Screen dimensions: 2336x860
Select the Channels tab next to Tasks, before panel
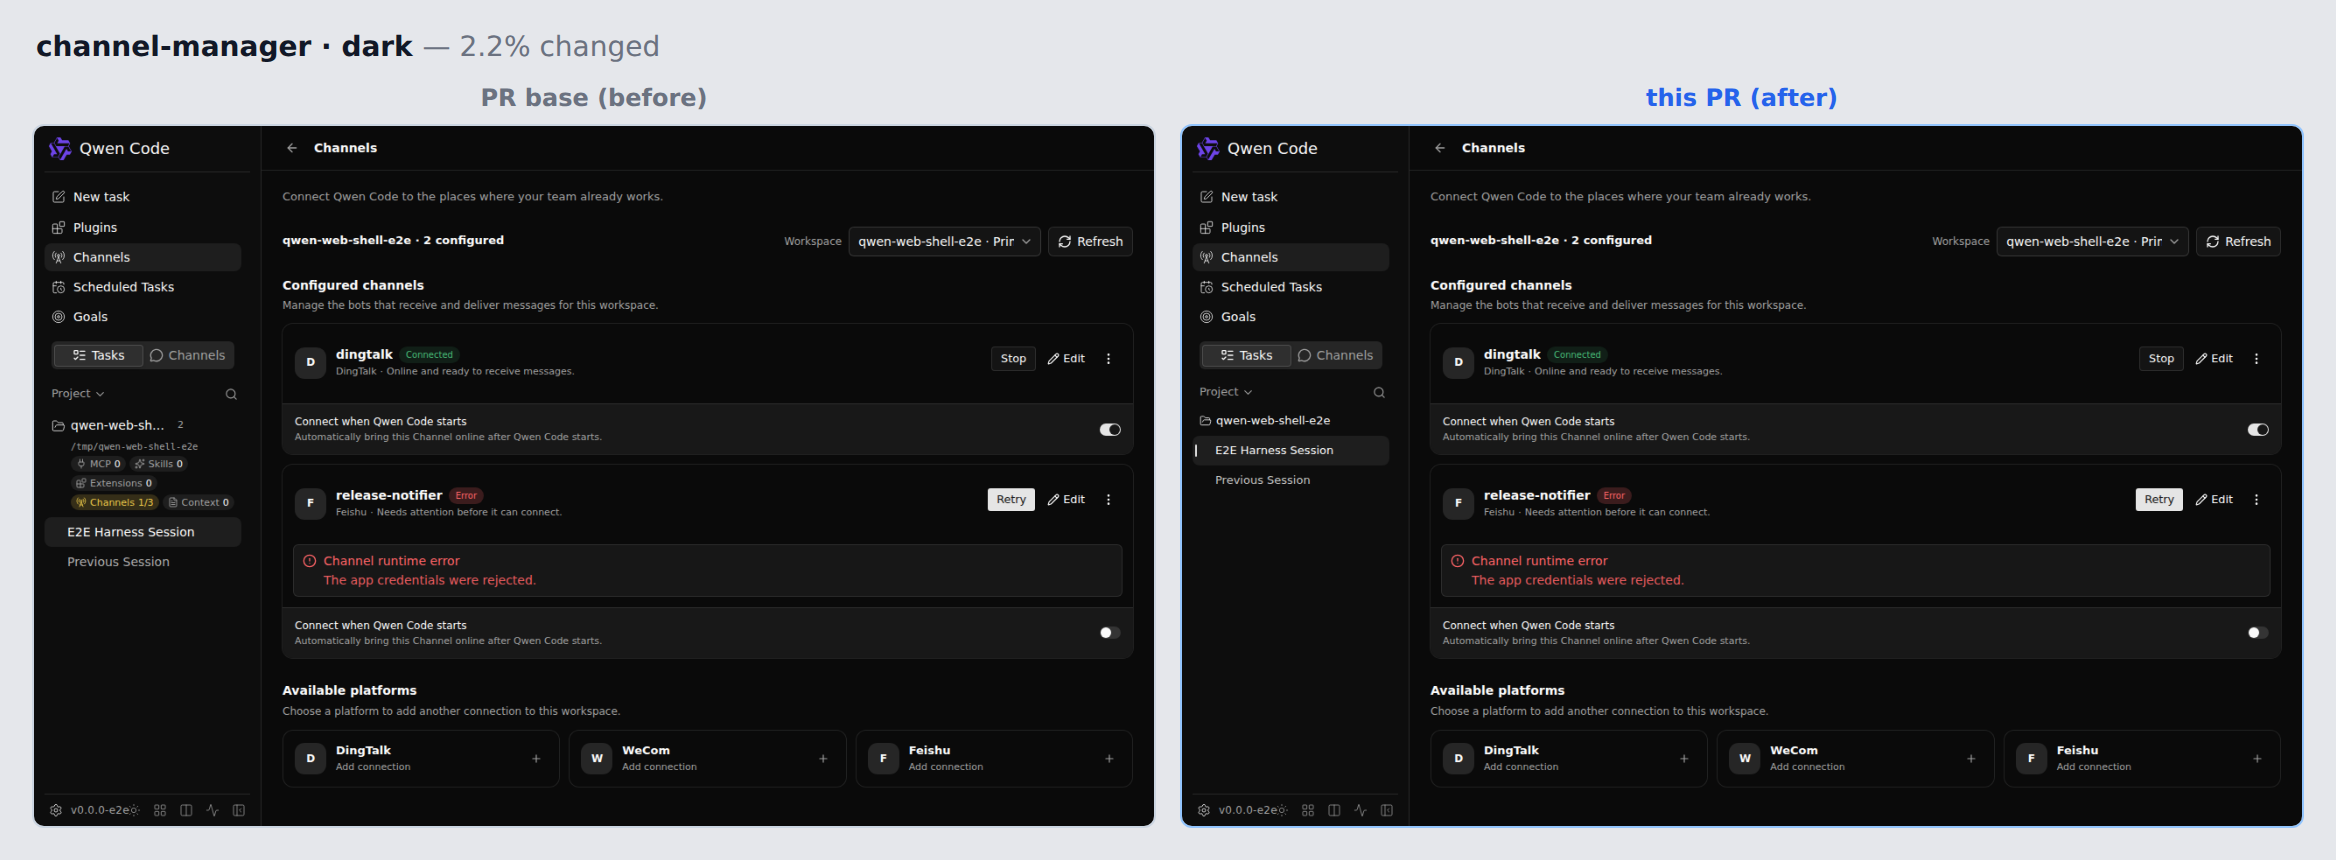[x=187, y=356]
